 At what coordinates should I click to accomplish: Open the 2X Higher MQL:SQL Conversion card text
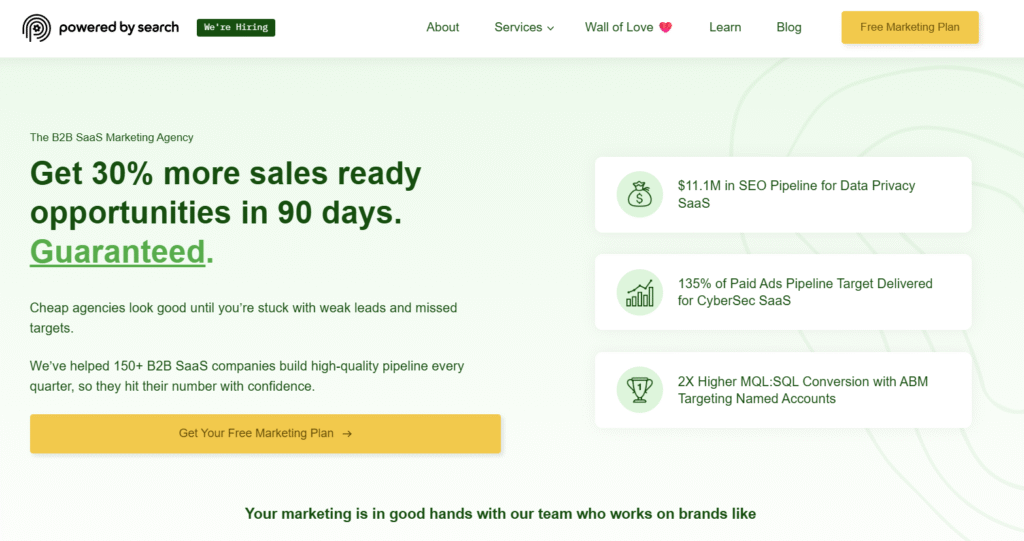[803, 390]
